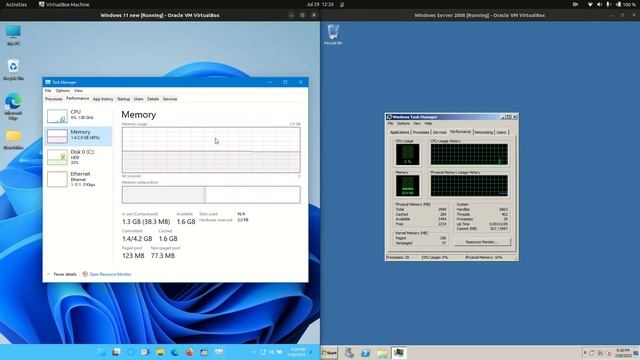Open Server Manager in Server 2008 taskbar
The height and width of the screenshot is (360, 640).
pyautogui.click(x=349, y=353)
